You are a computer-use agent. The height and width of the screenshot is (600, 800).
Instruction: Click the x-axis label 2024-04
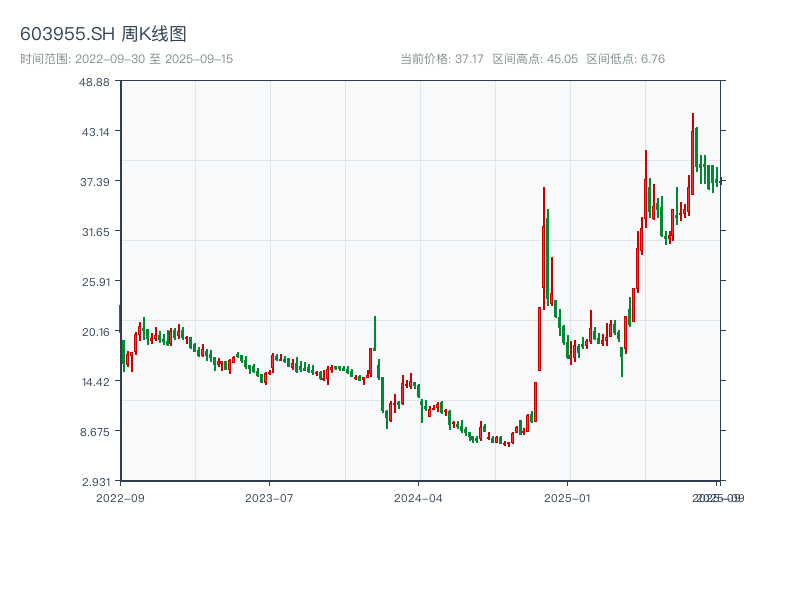(418, 498)
